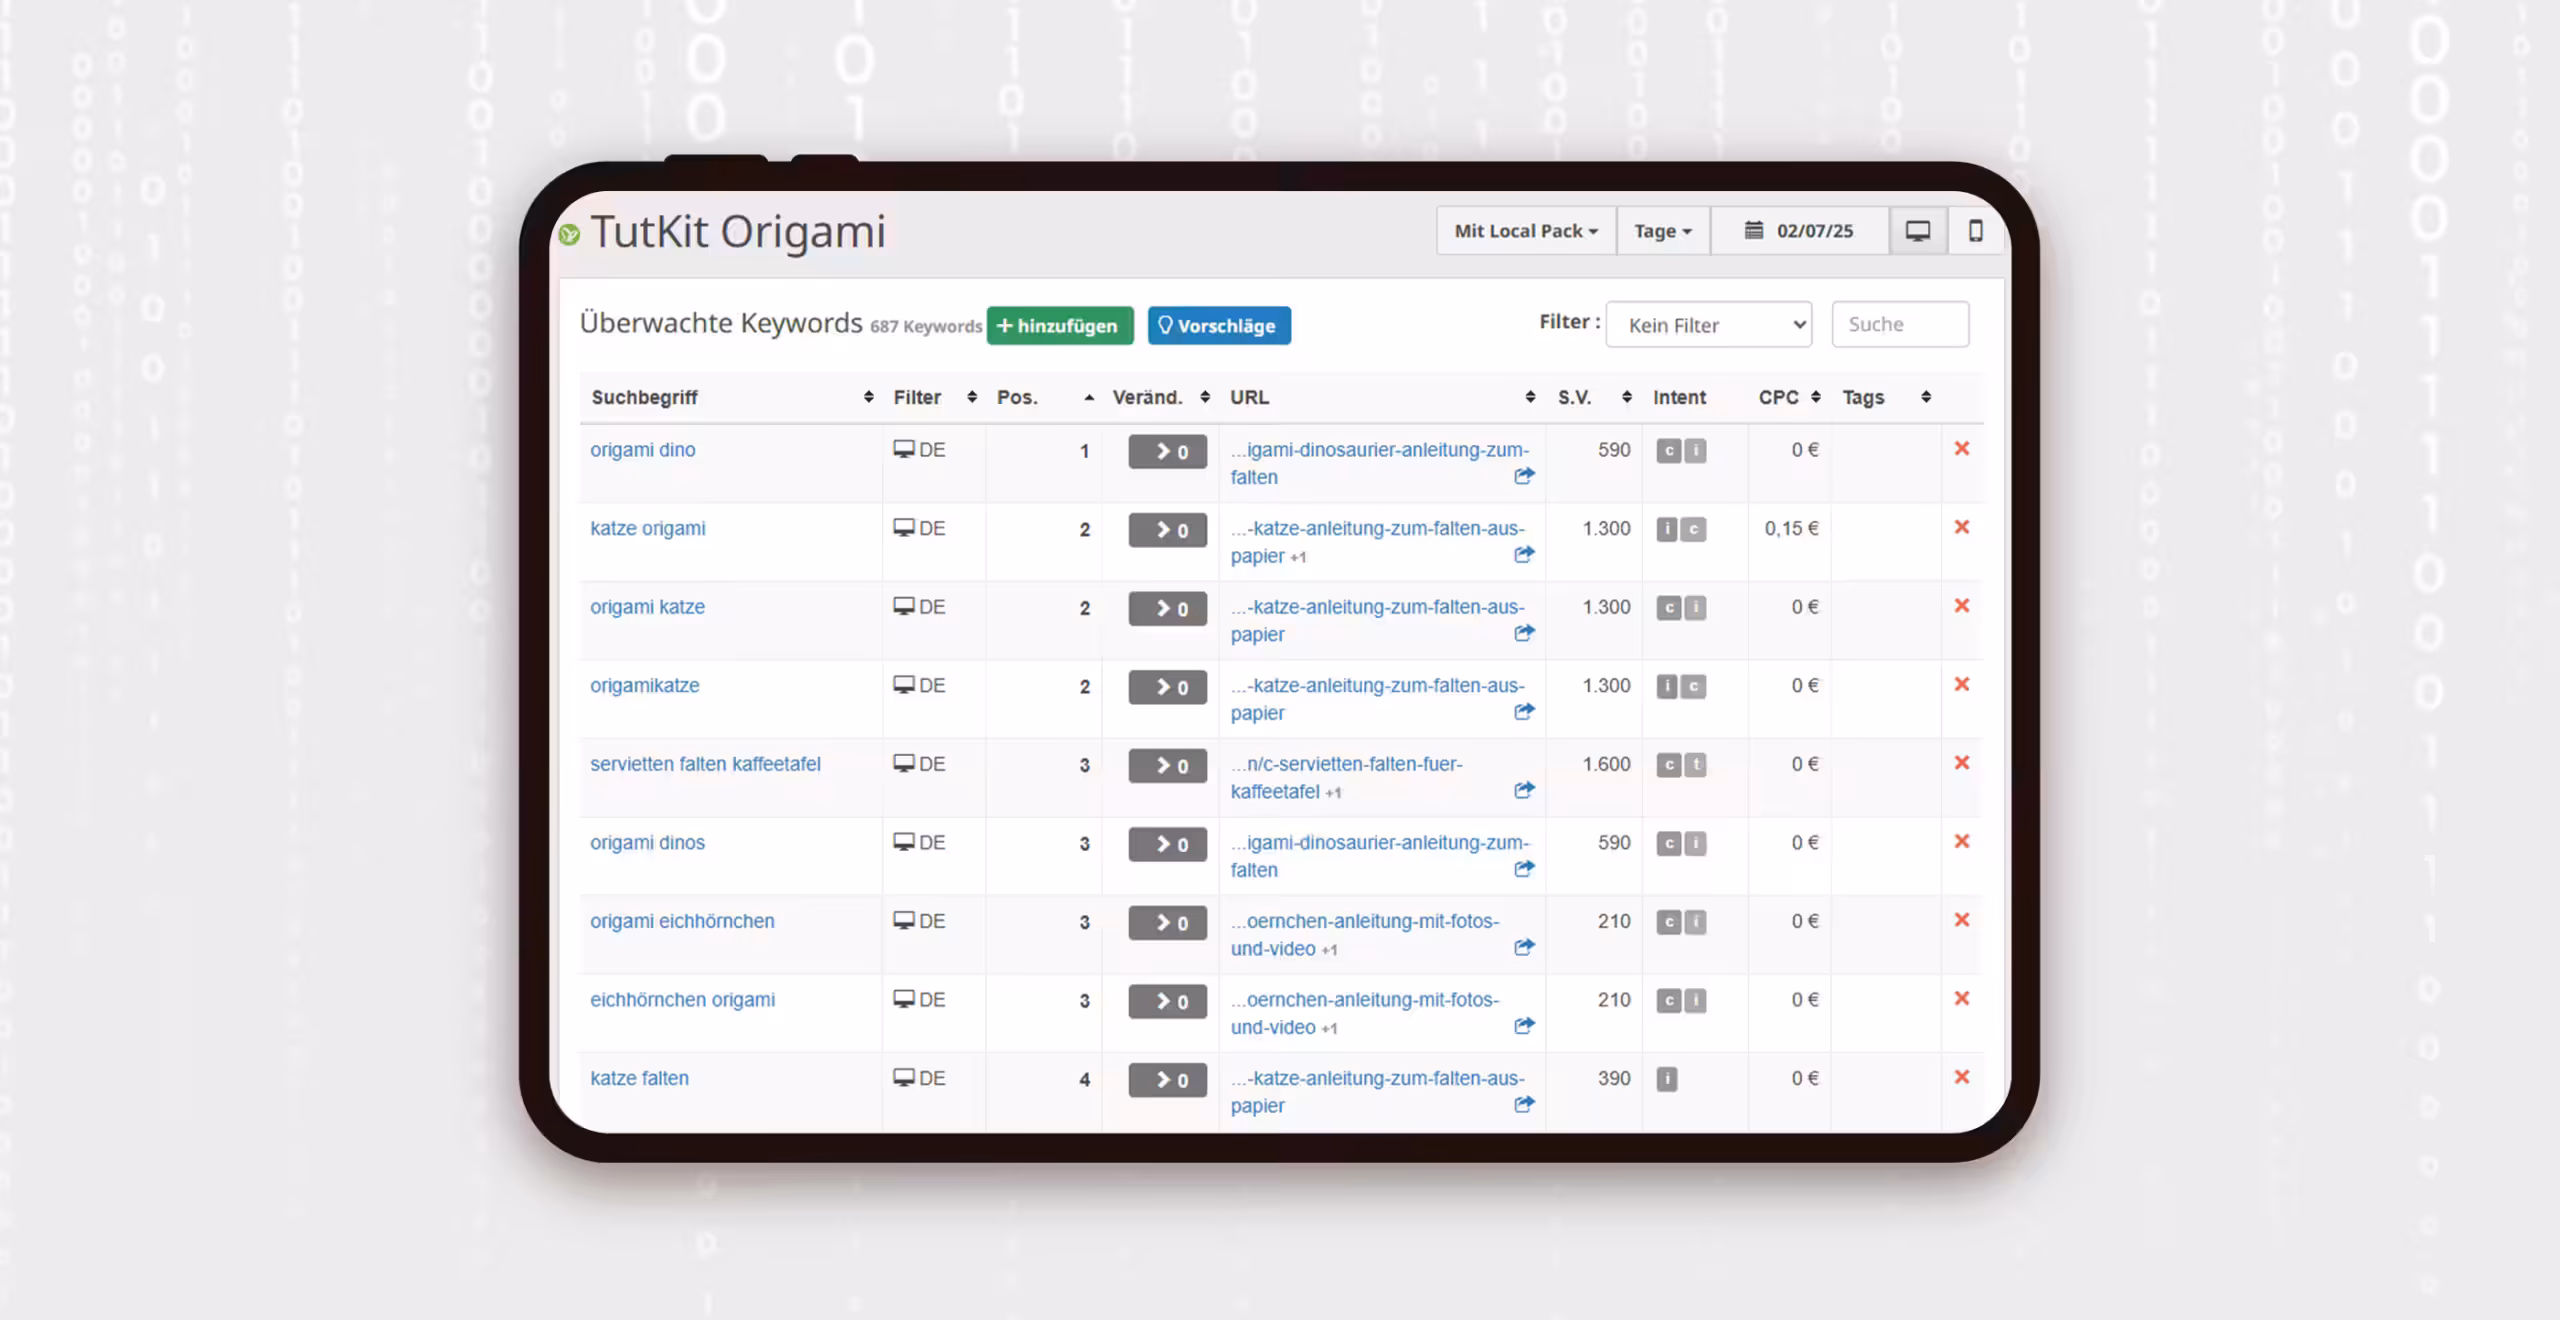Click the 'c' intent badge for origami eichhörnchen
Viewport: 2560px width, 1320px height.
[1670, 922]
